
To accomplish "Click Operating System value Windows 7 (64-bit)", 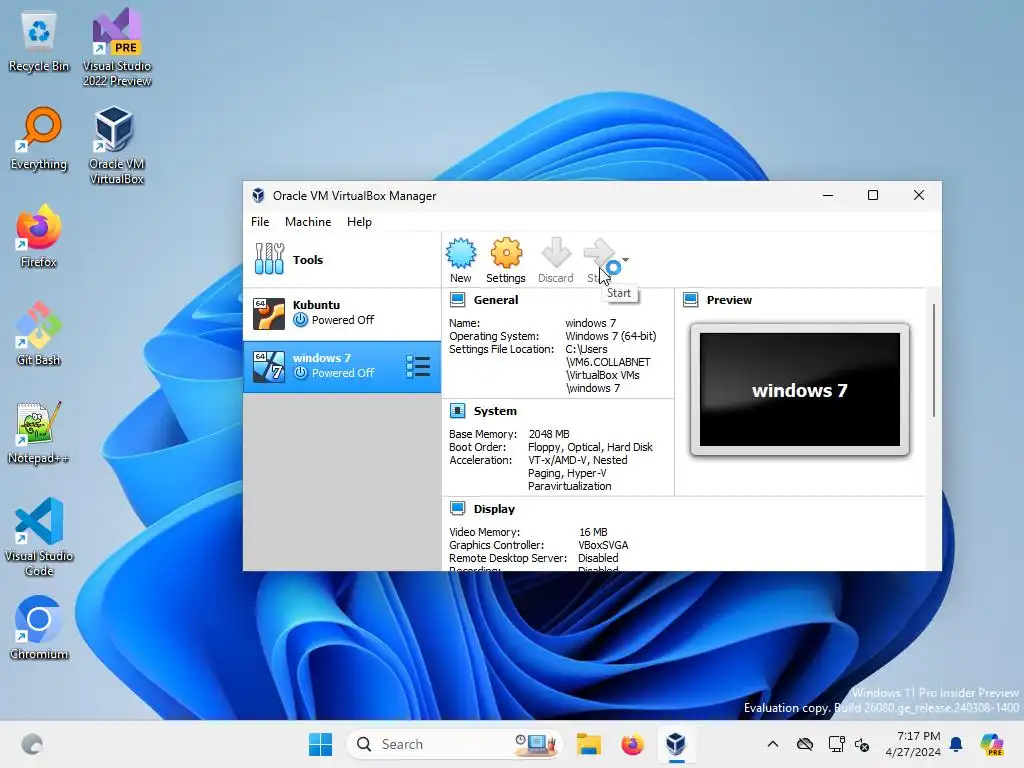I will tap(611, 336).
